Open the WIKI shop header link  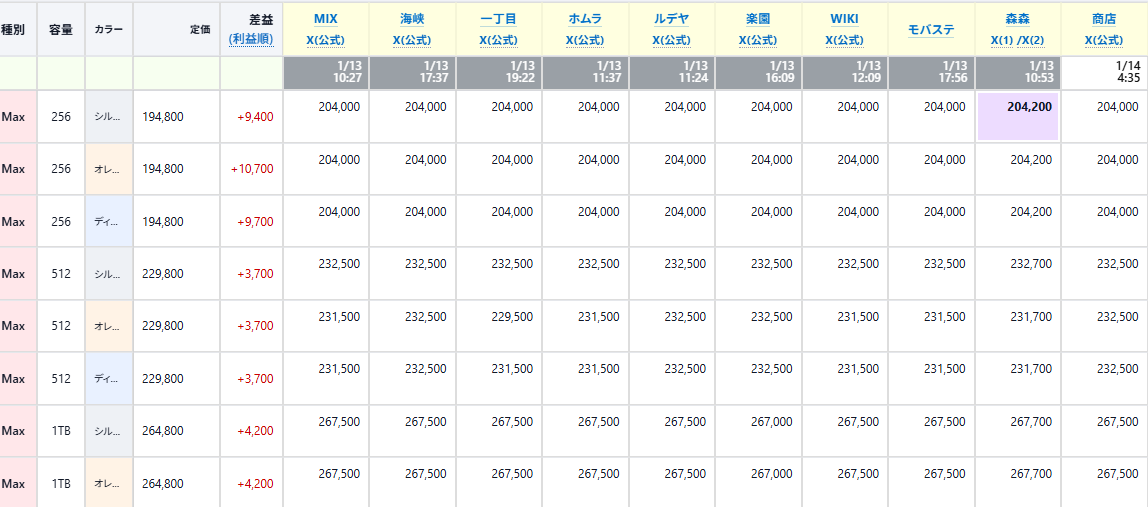point(844,19)
